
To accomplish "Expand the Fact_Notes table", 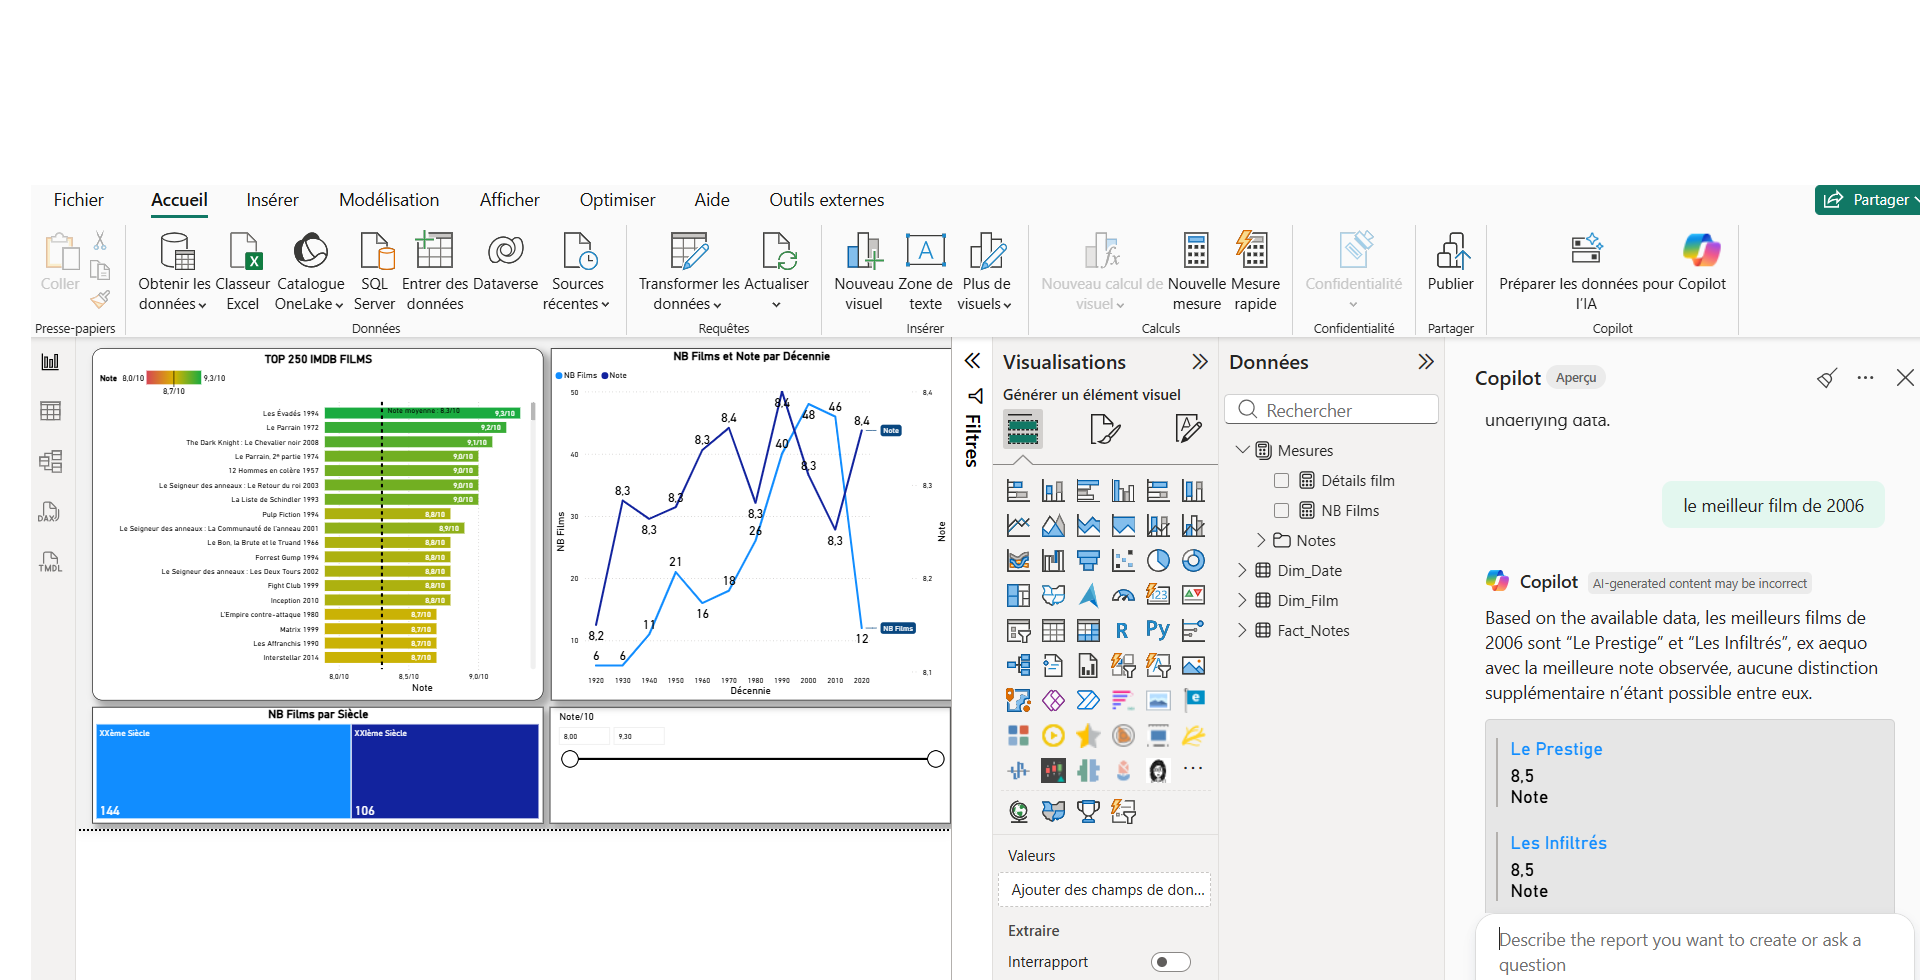I will (x=1243, y=631).
